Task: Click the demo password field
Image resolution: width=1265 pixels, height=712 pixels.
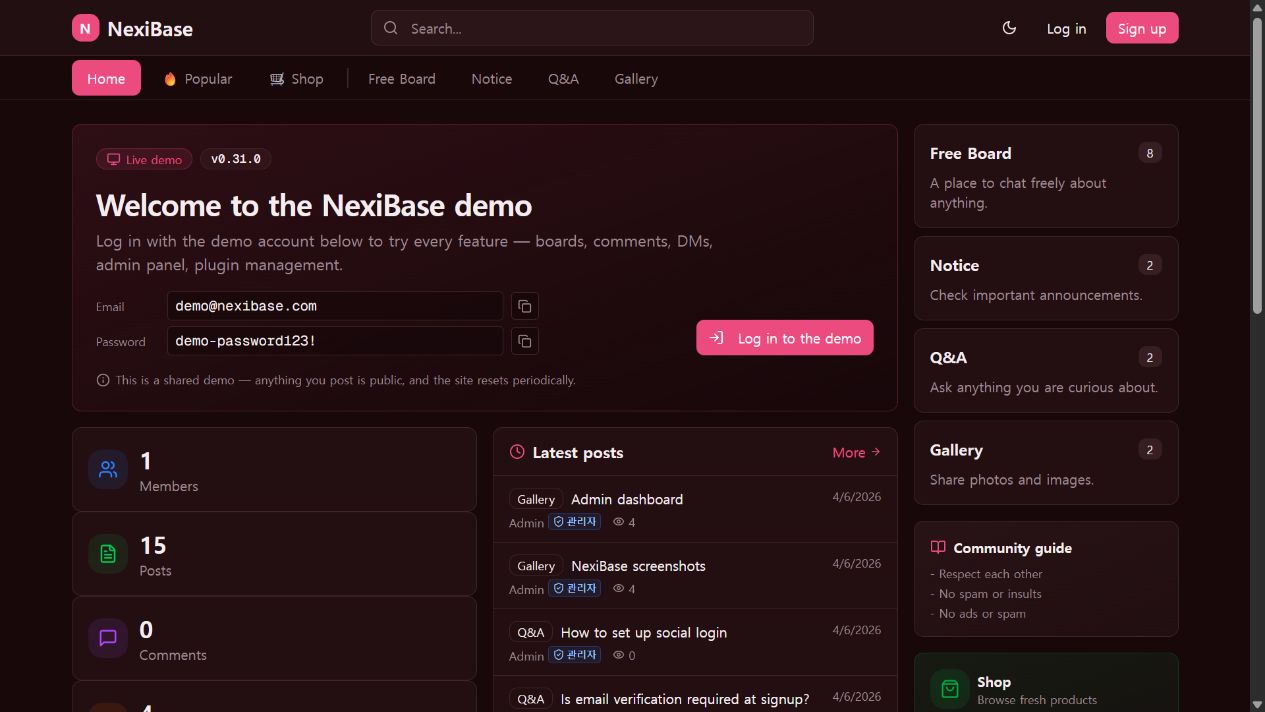Action: click(335, 341)
